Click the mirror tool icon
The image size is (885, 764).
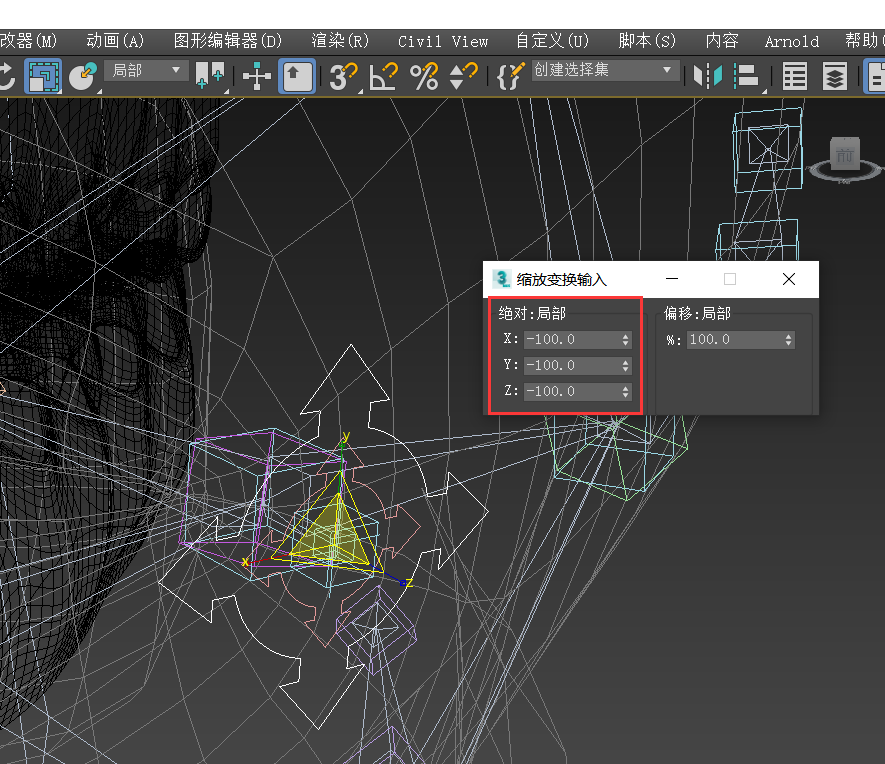pos(708,76)
